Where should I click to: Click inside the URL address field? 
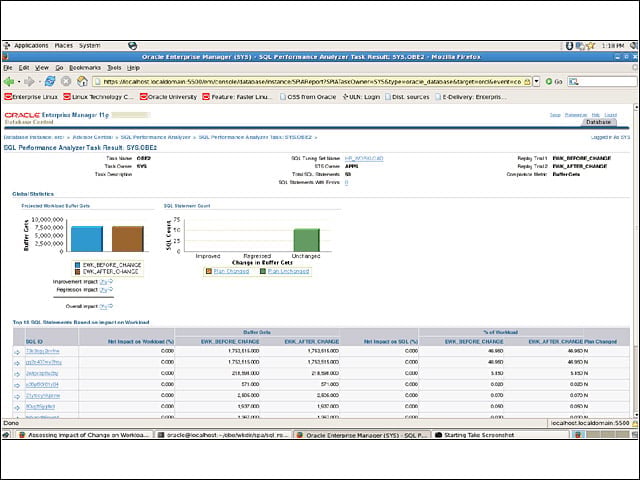(312, 82)
